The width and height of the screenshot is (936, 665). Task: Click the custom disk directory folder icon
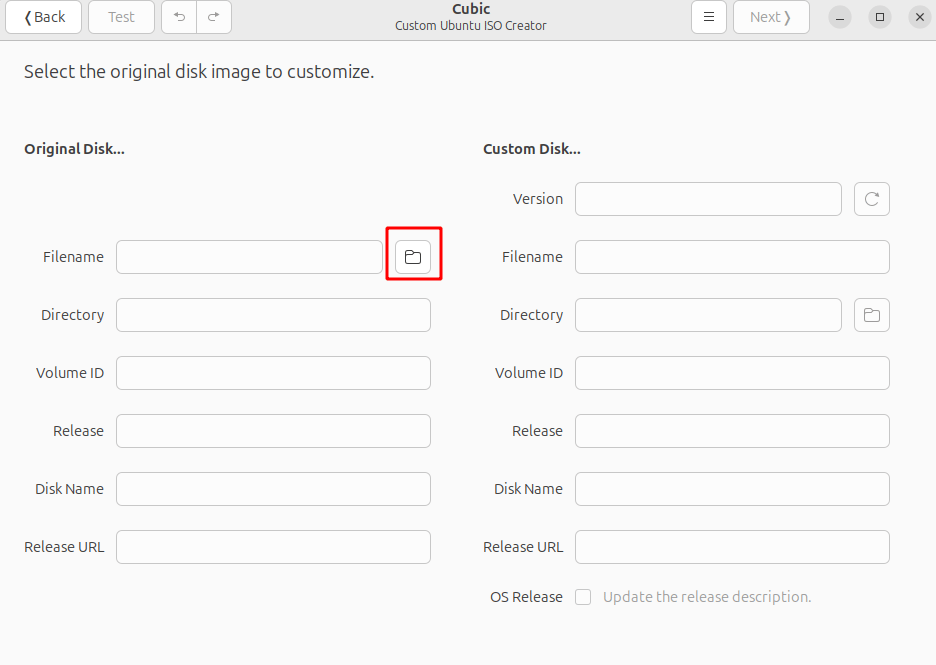(872, 315)
